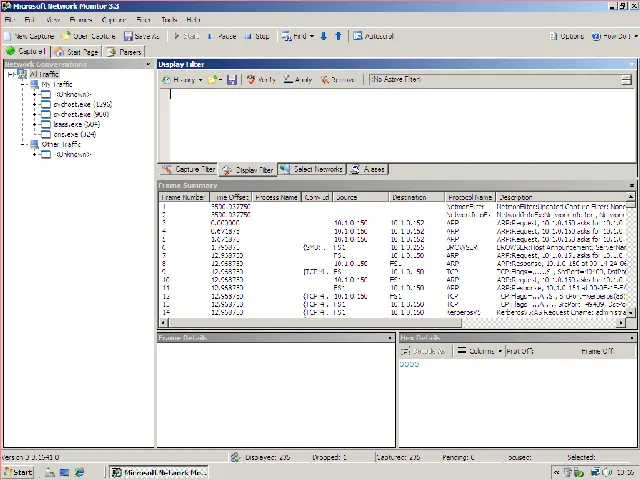Sort by the Time Offset column header
This screenshot has height=480, width=640.
(x=231, y=197)
